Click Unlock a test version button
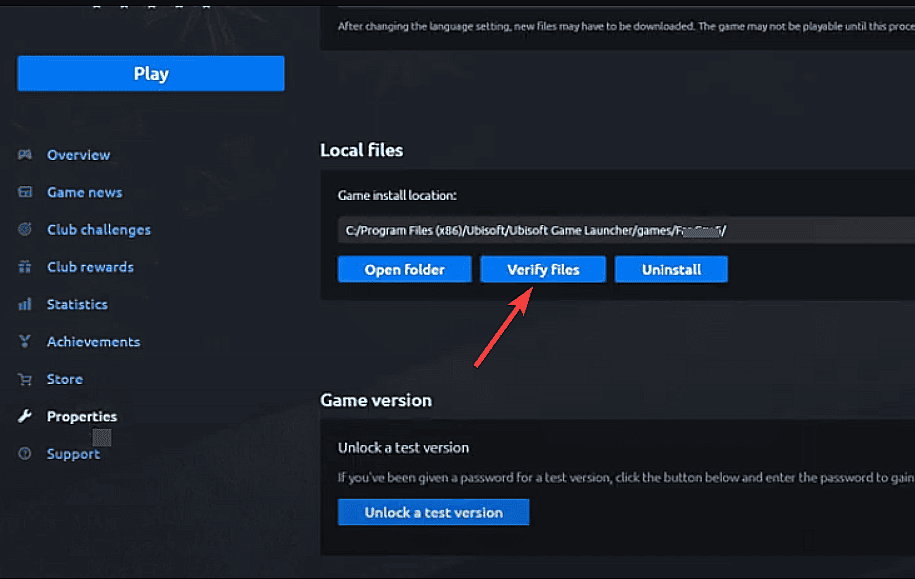 [x=434, y=512]
